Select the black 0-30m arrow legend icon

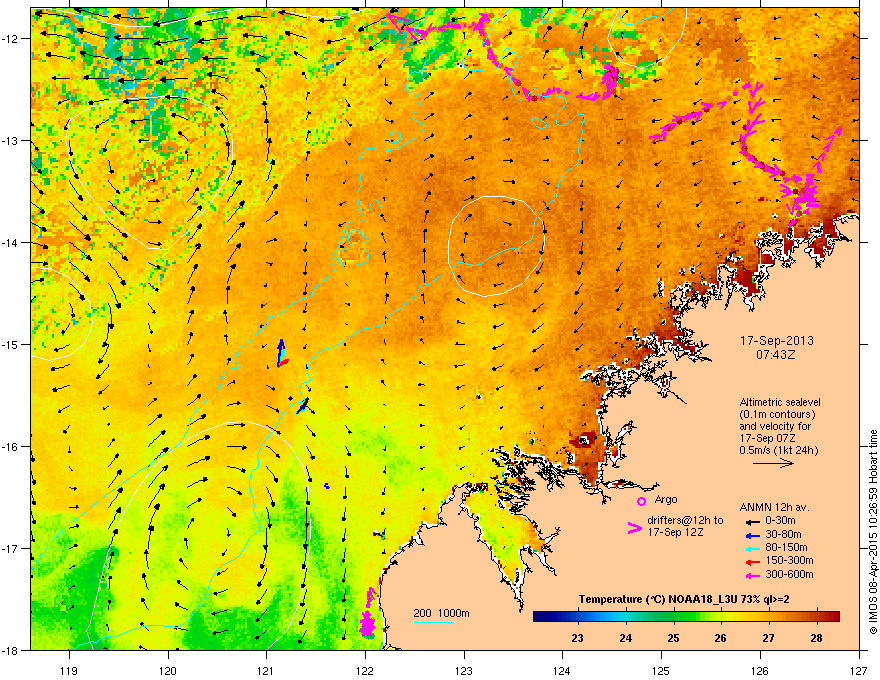752,521
